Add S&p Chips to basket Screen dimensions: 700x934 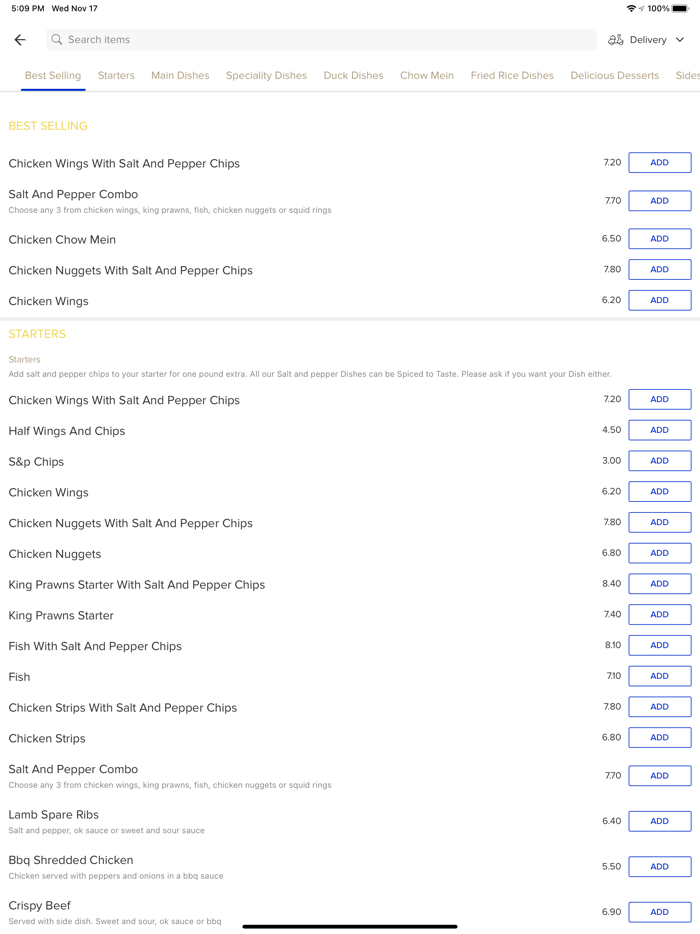(659, 461)
